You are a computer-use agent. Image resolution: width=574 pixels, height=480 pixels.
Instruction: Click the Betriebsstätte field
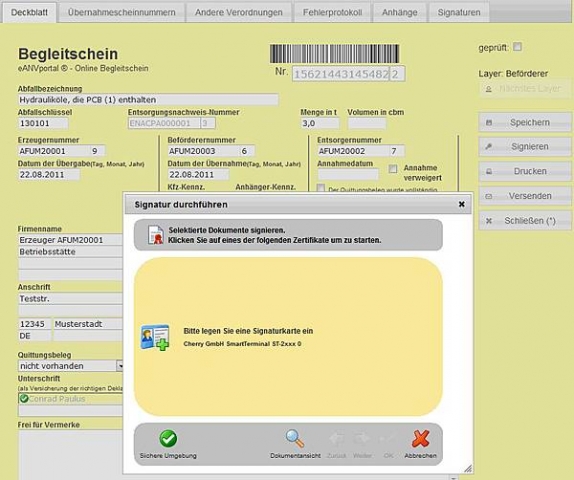70,252
